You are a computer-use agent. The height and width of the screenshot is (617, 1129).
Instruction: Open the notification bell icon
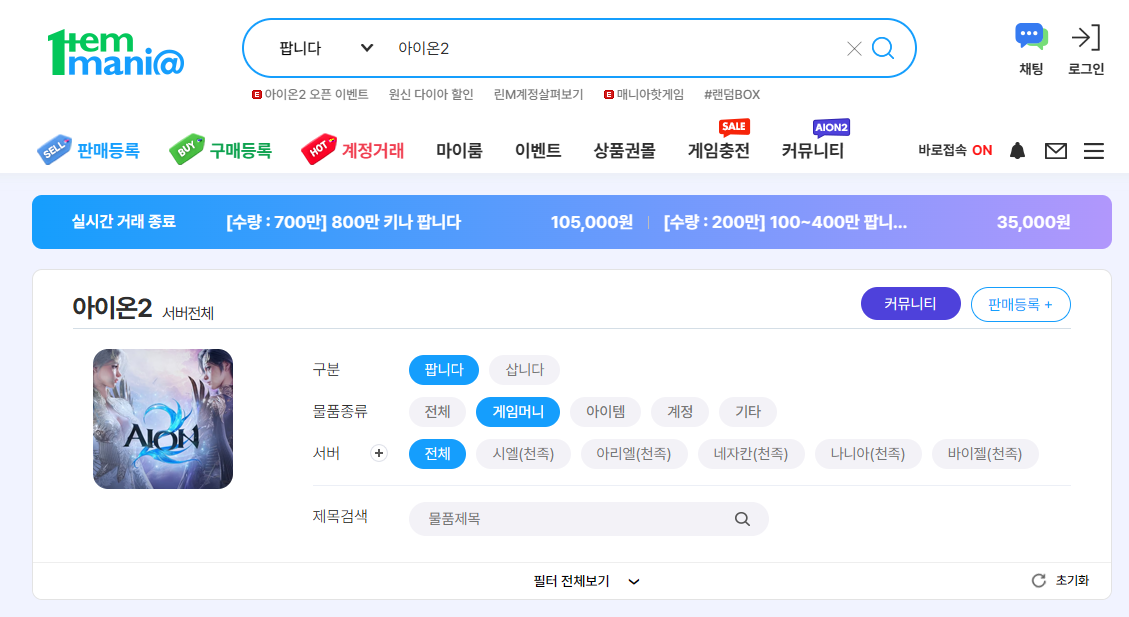coord(1017,150)
